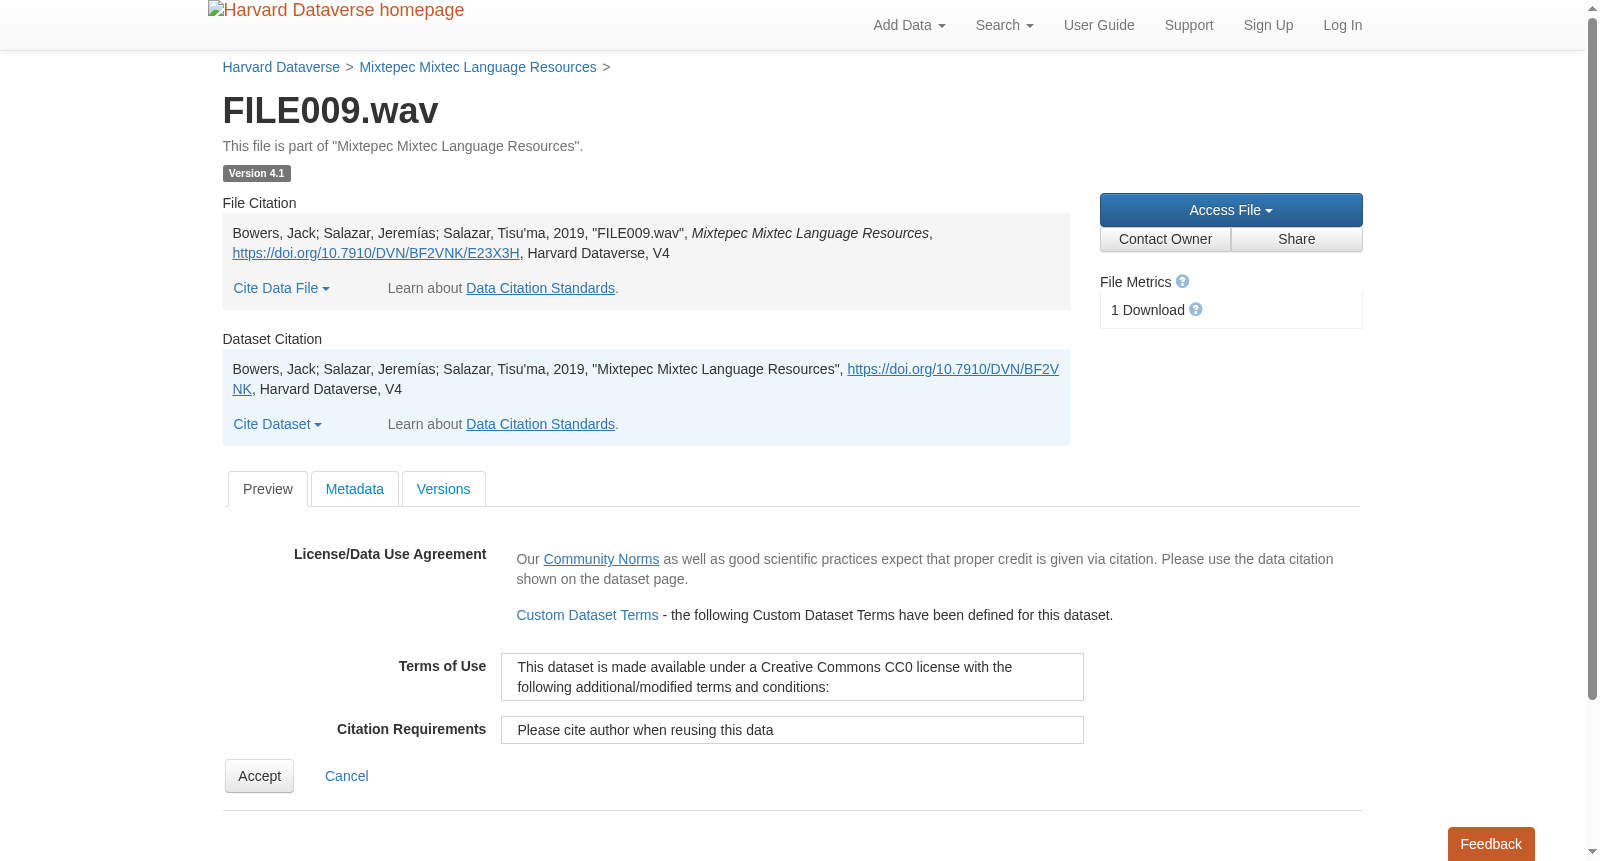This screenshot has width=1600, height=861.
Task: Click the Citation Requirements text box
Action: click(x=792, y=730)
